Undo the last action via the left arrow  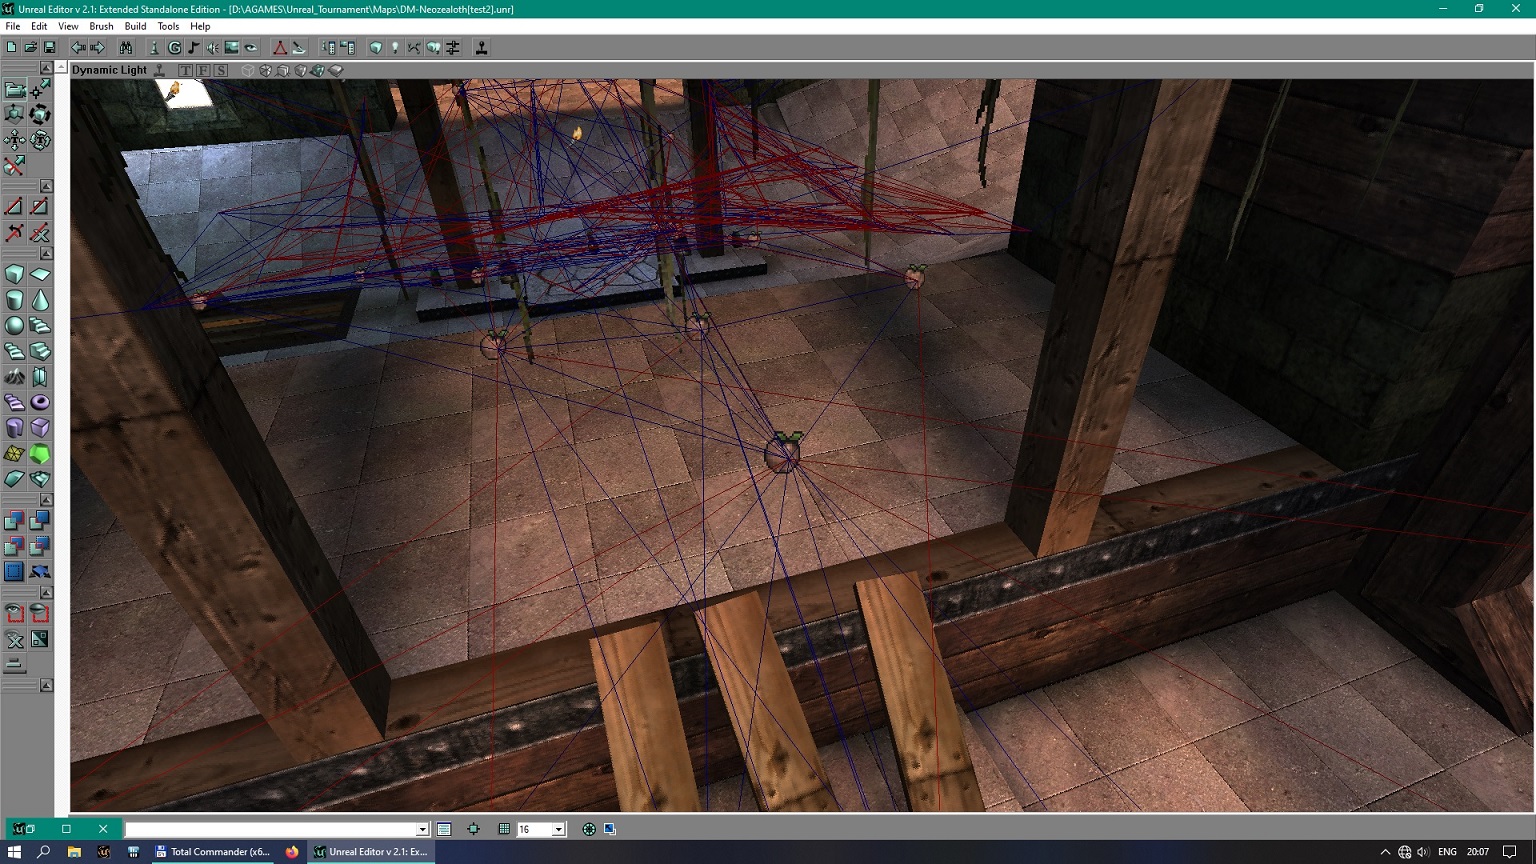pos(78,47)
